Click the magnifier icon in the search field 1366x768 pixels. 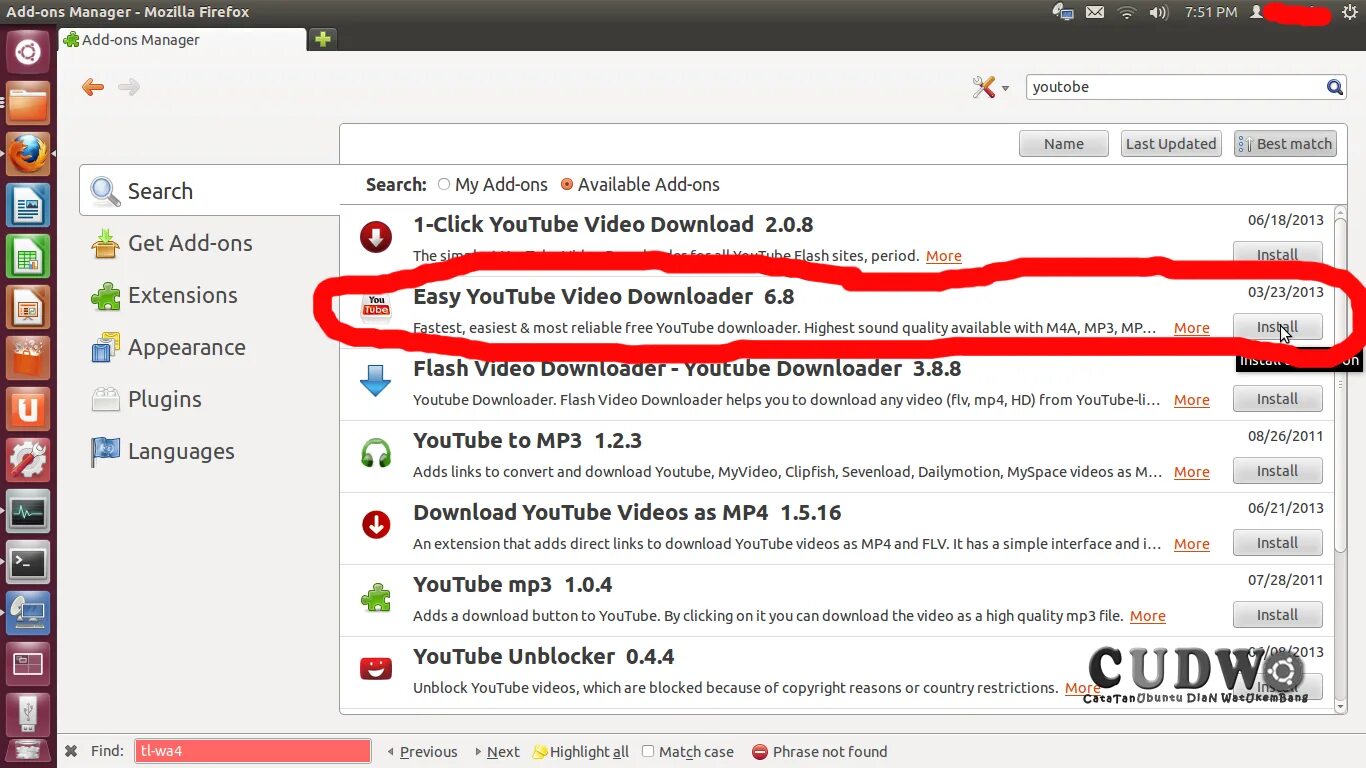coord(1335,87)
